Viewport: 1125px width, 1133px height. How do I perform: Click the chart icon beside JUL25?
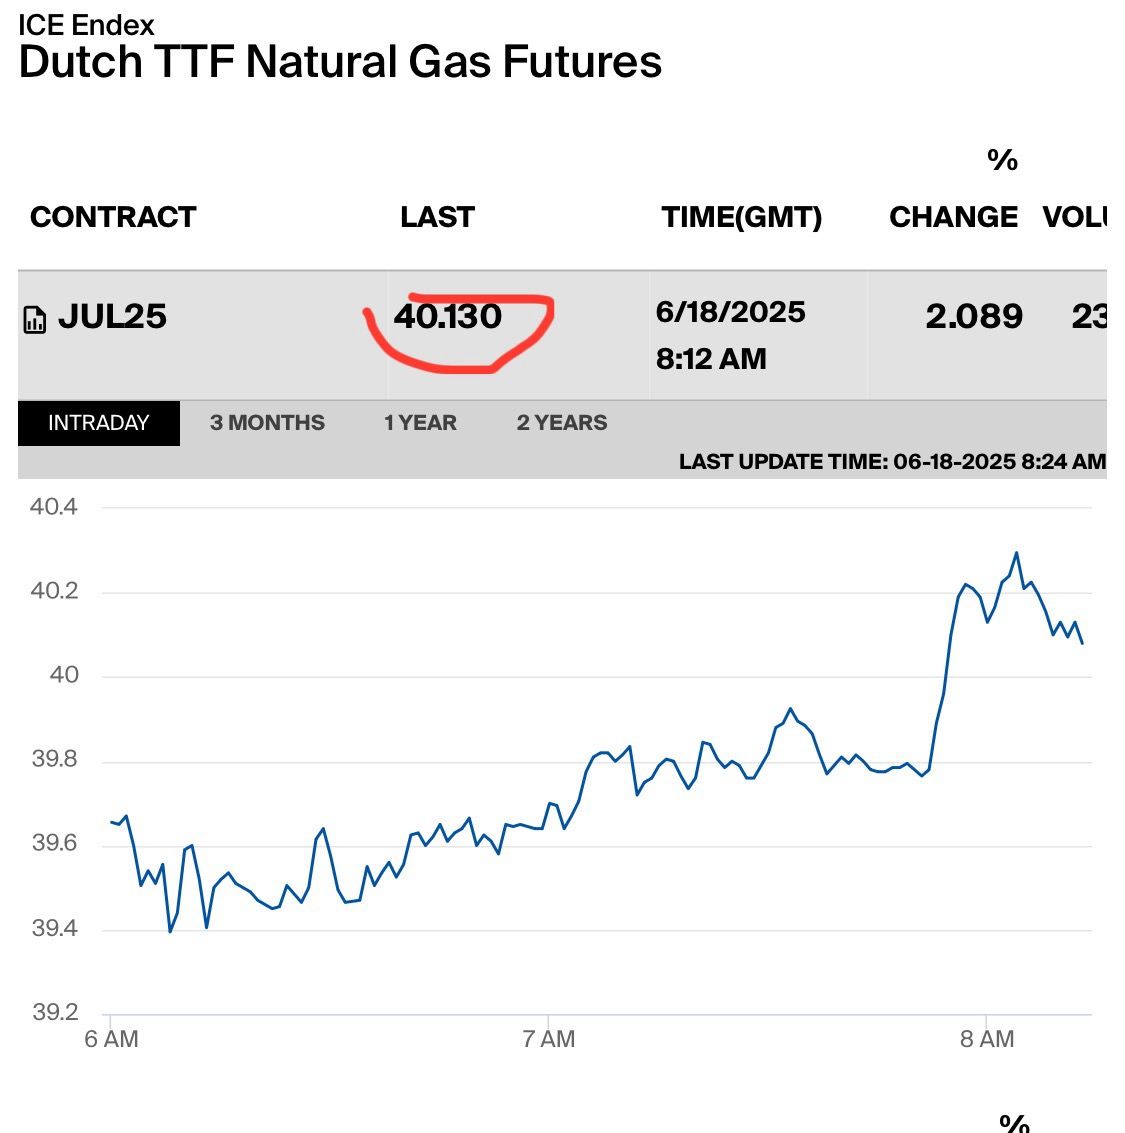click(34, 320)
